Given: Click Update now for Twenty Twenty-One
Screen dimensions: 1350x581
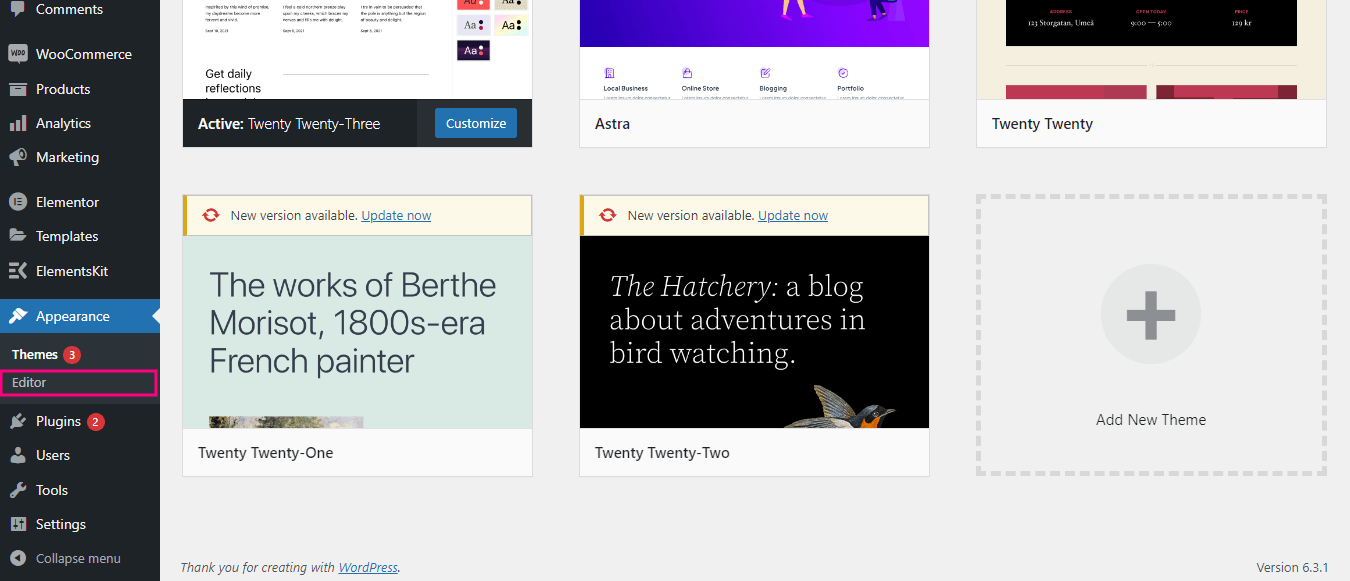Looking at the screenshot, I should (x=396, y=215).
